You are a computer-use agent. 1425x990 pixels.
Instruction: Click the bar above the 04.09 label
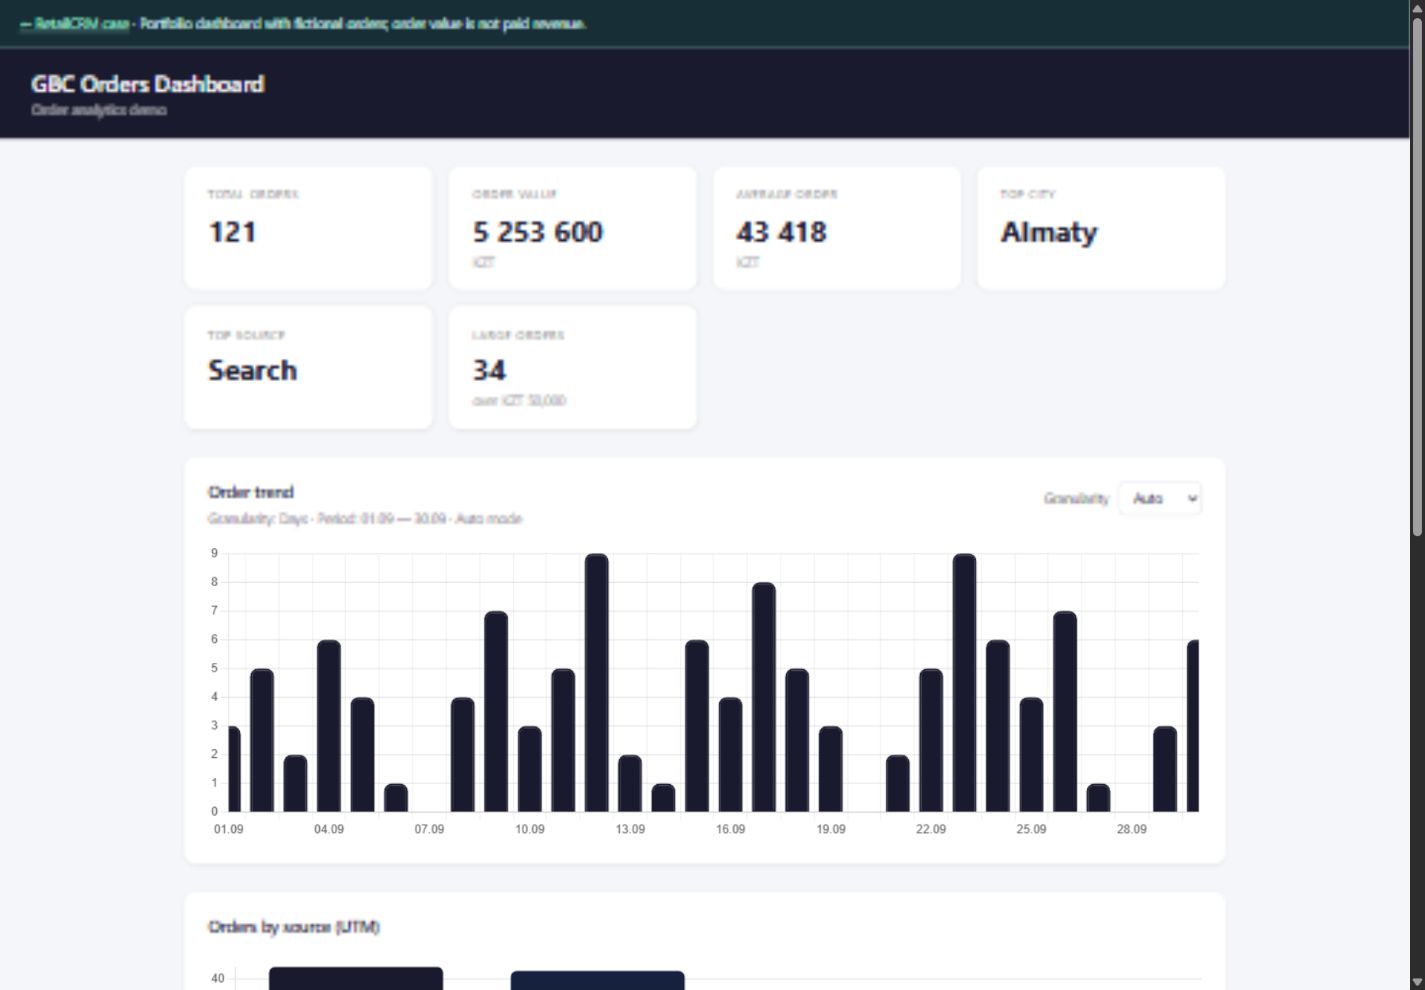click(329, 726)
